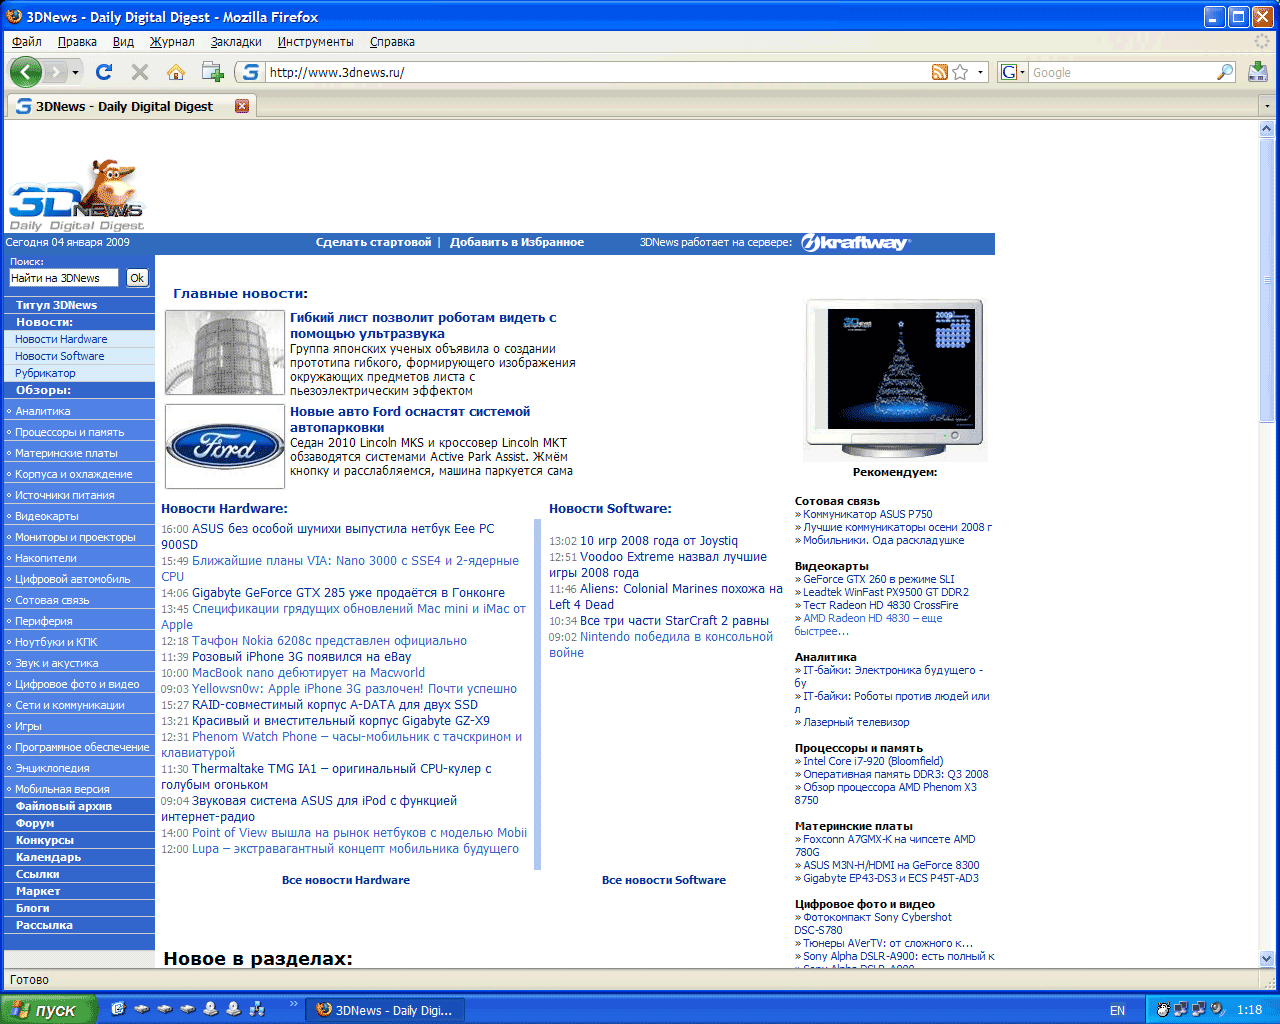Open Рубрикатор sidebar link
Image resolution: width=1280 pixels, height=1024 pixels.
click(45, 373)
